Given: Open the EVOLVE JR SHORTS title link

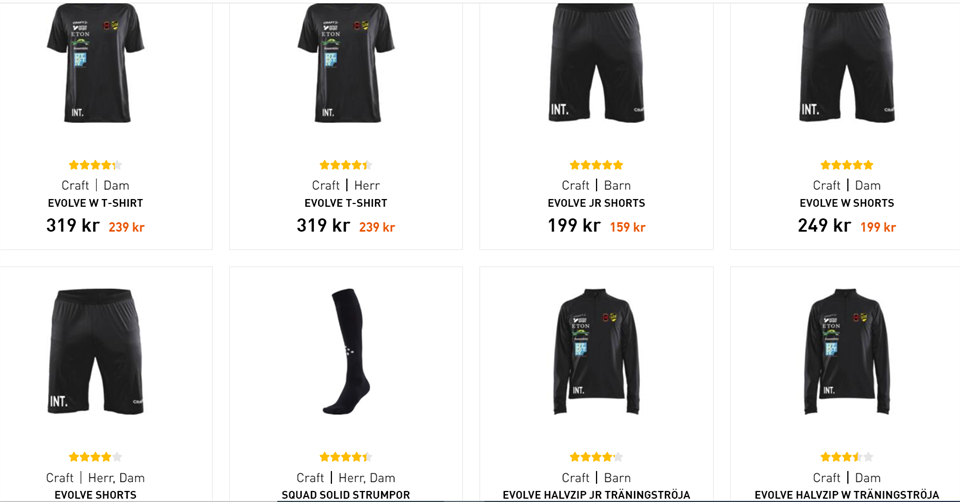Looking at the screenshot, I should pos(596,203).
